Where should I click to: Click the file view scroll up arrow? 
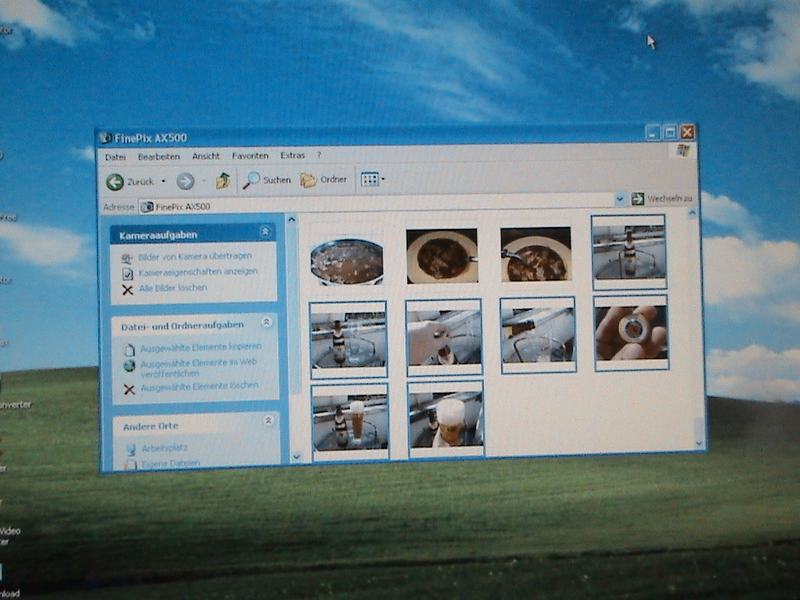pos(692,213)
